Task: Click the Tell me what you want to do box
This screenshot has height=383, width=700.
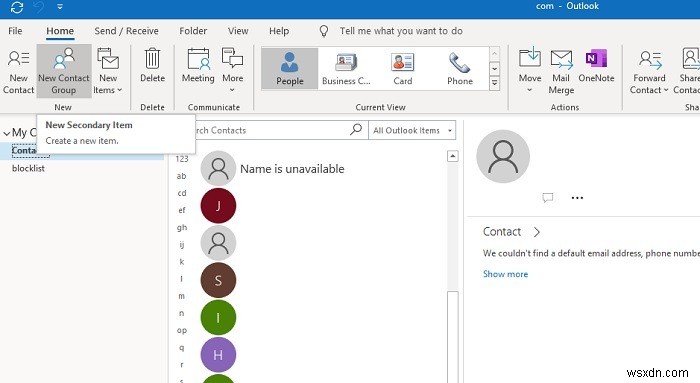Action: pos(401,31)
